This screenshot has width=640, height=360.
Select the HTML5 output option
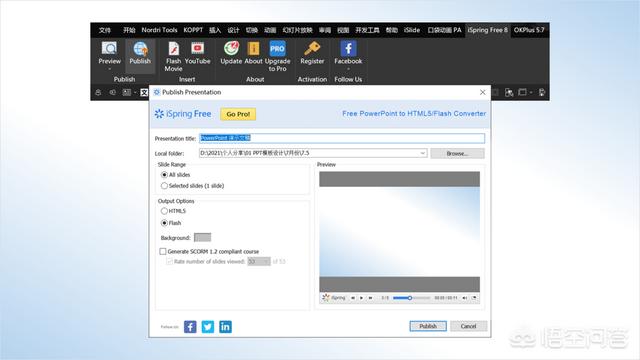(x=164, y=211)
